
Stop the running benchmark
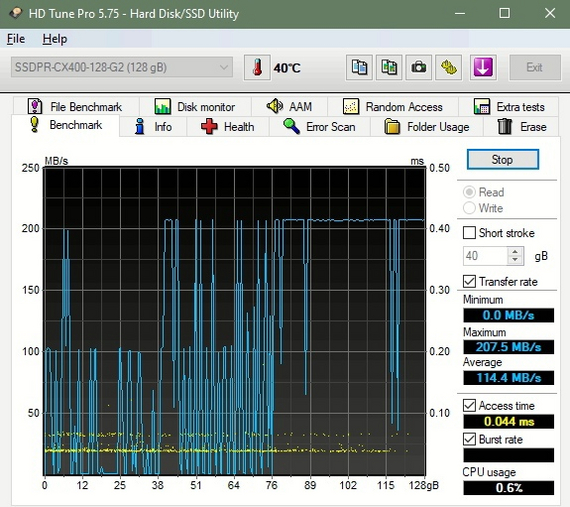point(503,160)
